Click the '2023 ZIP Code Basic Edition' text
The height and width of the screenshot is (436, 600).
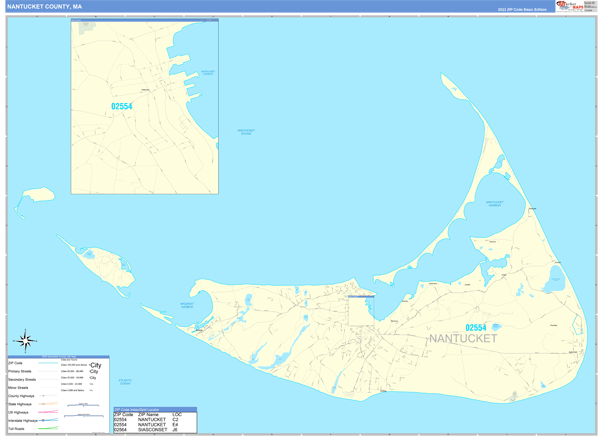click(x=522, y=9)
